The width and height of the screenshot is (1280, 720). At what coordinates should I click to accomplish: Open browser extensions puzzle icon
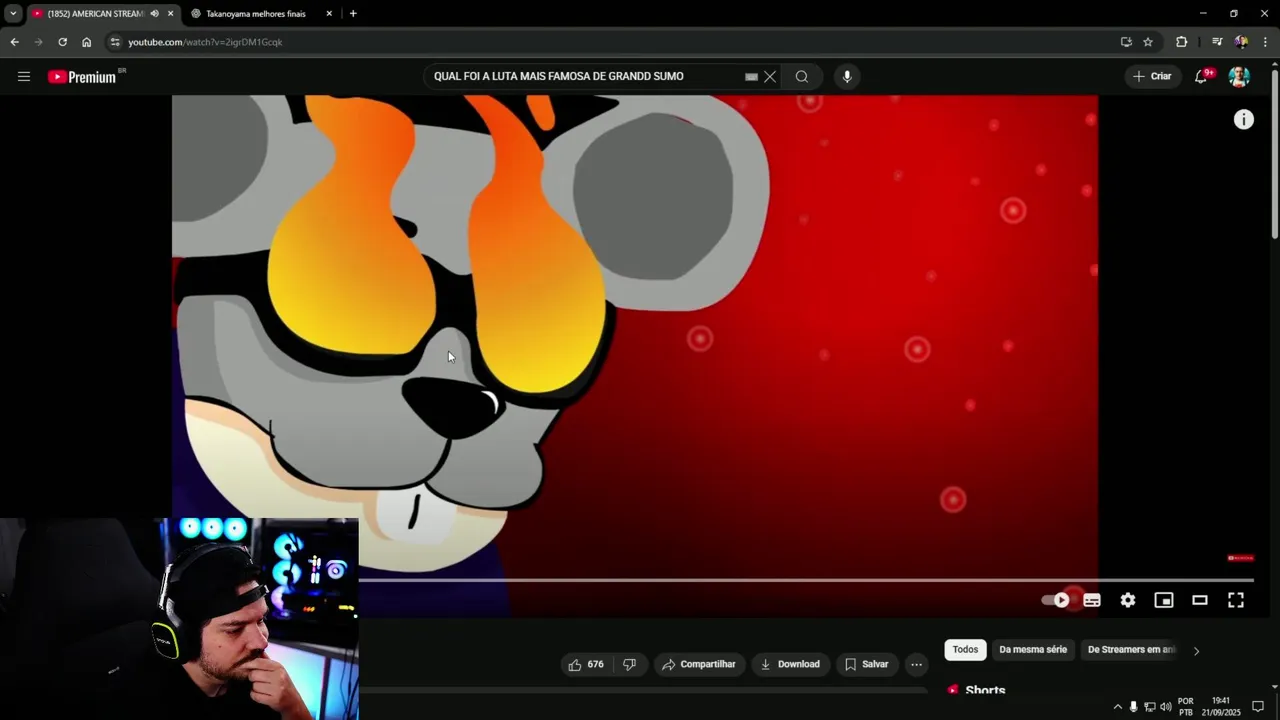1182,42
